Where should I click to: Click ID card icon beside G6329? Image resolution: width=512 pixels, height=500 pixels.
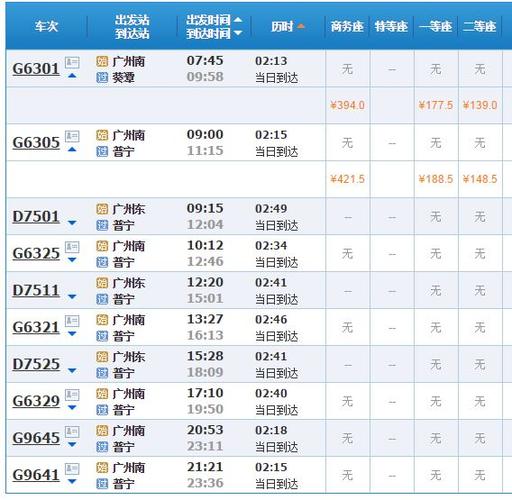coord(72,394)
